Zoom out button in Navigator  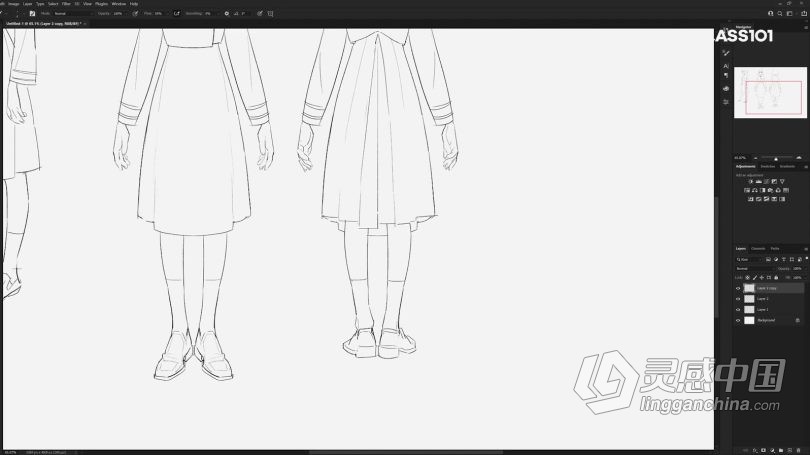(755, 158)
